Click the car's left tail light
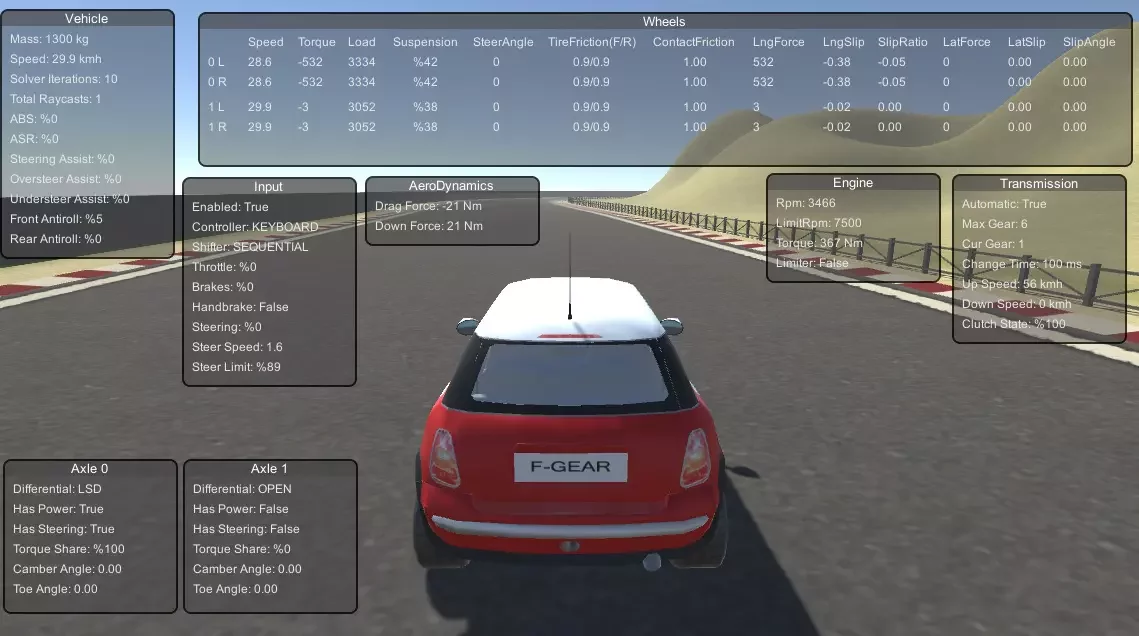Screen dimensions: 1139x636 click(x=445, y=457)
